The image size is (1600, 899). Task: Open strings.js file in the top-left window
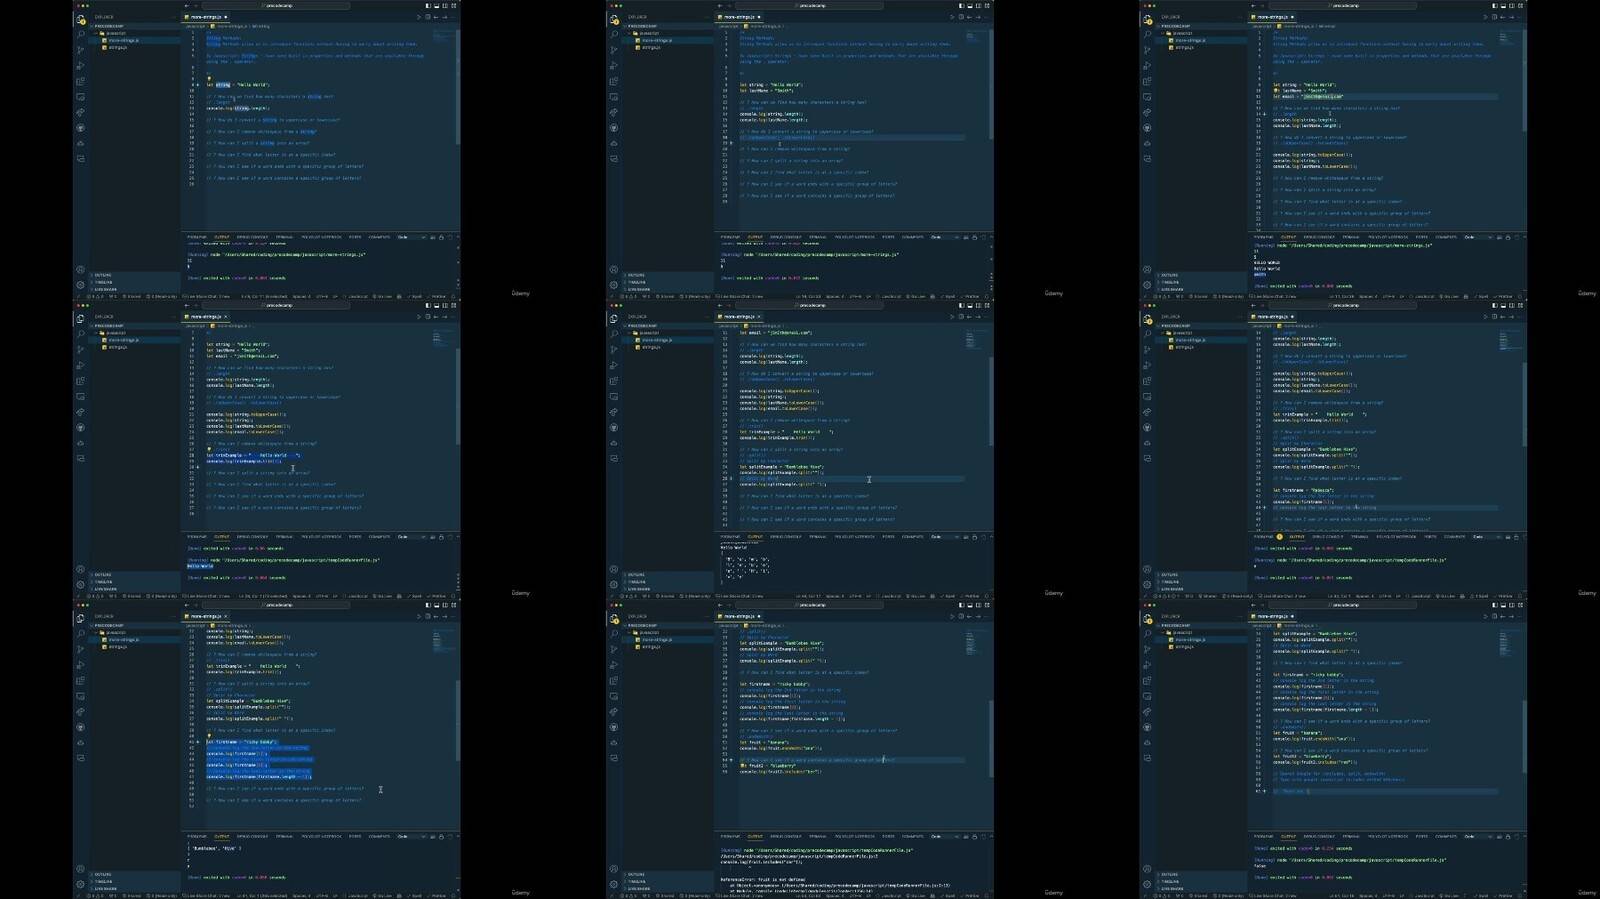click(x=118, y=47)
